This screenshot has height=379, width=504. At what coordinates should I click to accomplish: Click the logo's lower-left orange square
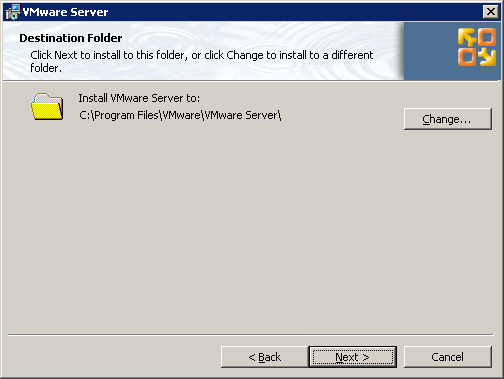coord(467,57)
